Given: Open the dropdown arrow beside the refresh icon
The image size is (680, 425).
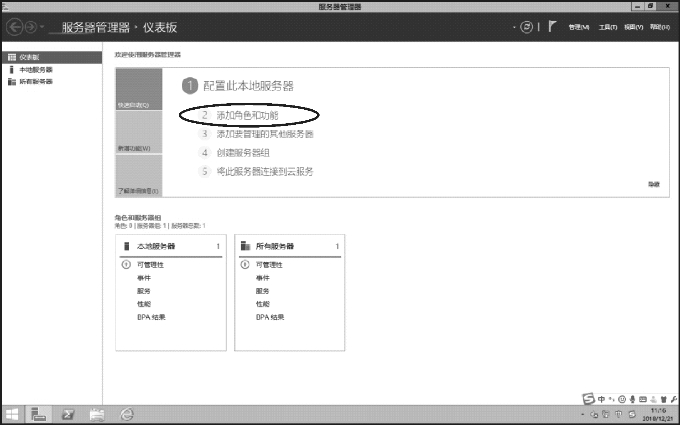Looking at the screenshot, I should tap(514, 27).
